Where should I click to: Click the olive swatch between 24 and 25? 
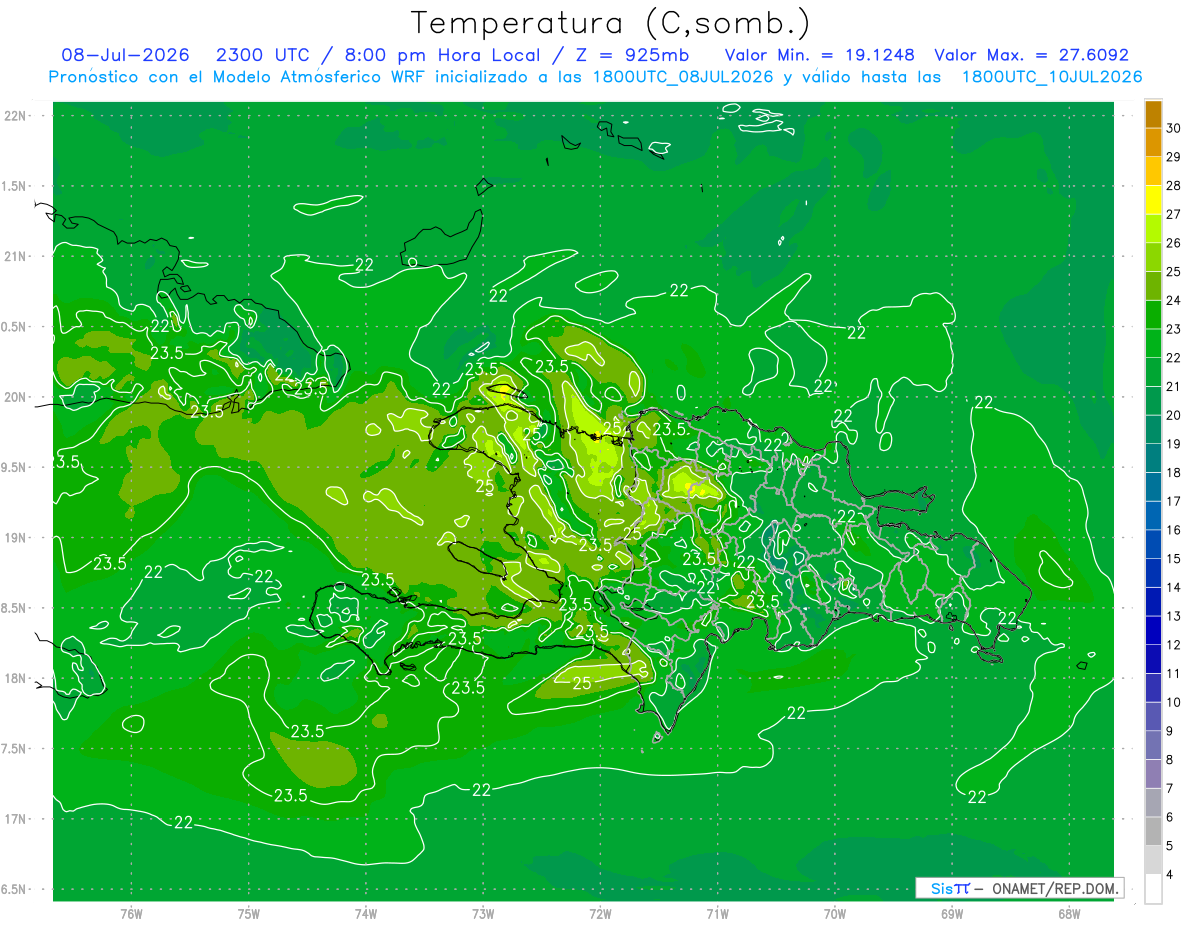point(1153,286)
